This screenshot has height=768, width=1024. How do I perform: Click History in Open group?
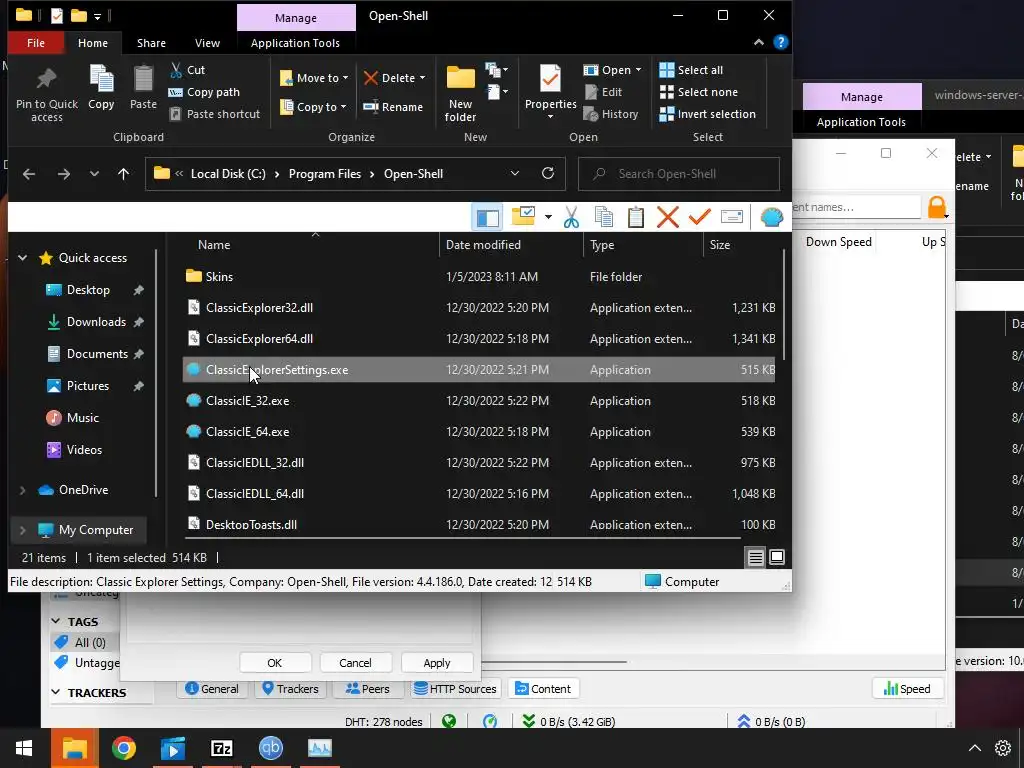coord(611,114)
